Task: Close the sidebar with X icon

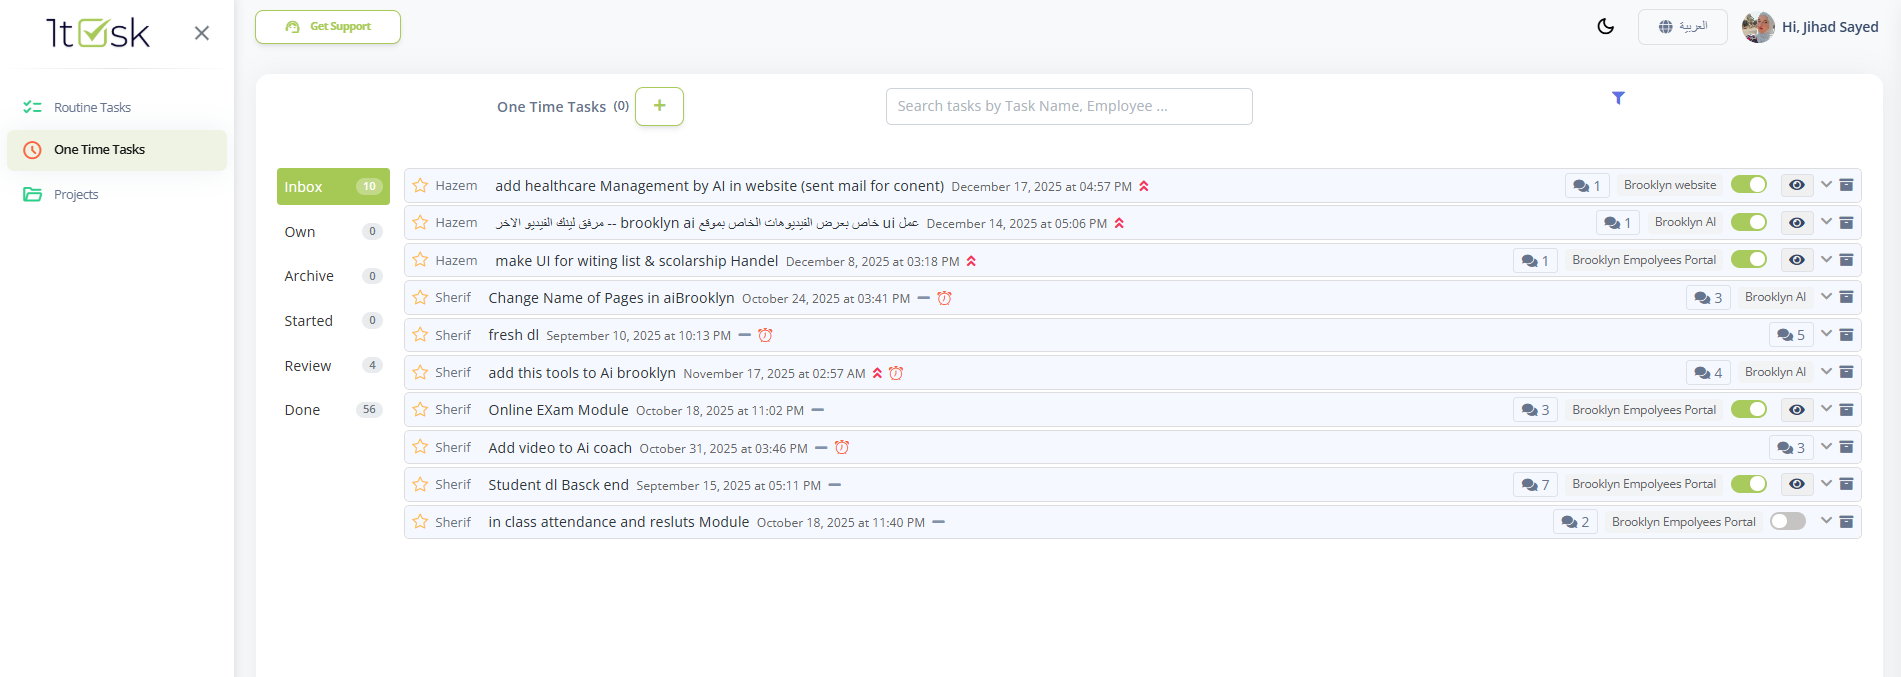Action: click(x=202, y=33)
